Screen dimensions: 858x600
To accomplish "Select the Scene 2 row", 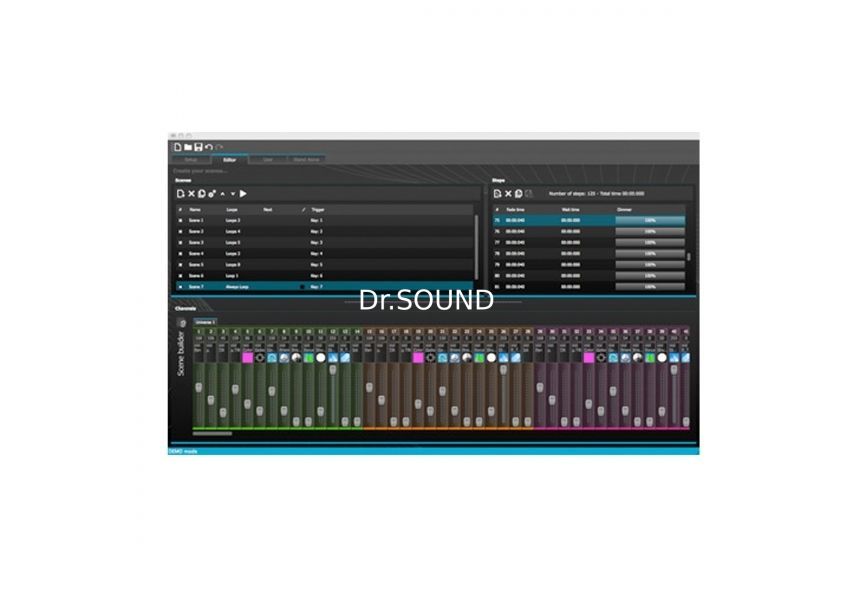I will [x=325, y=231].
